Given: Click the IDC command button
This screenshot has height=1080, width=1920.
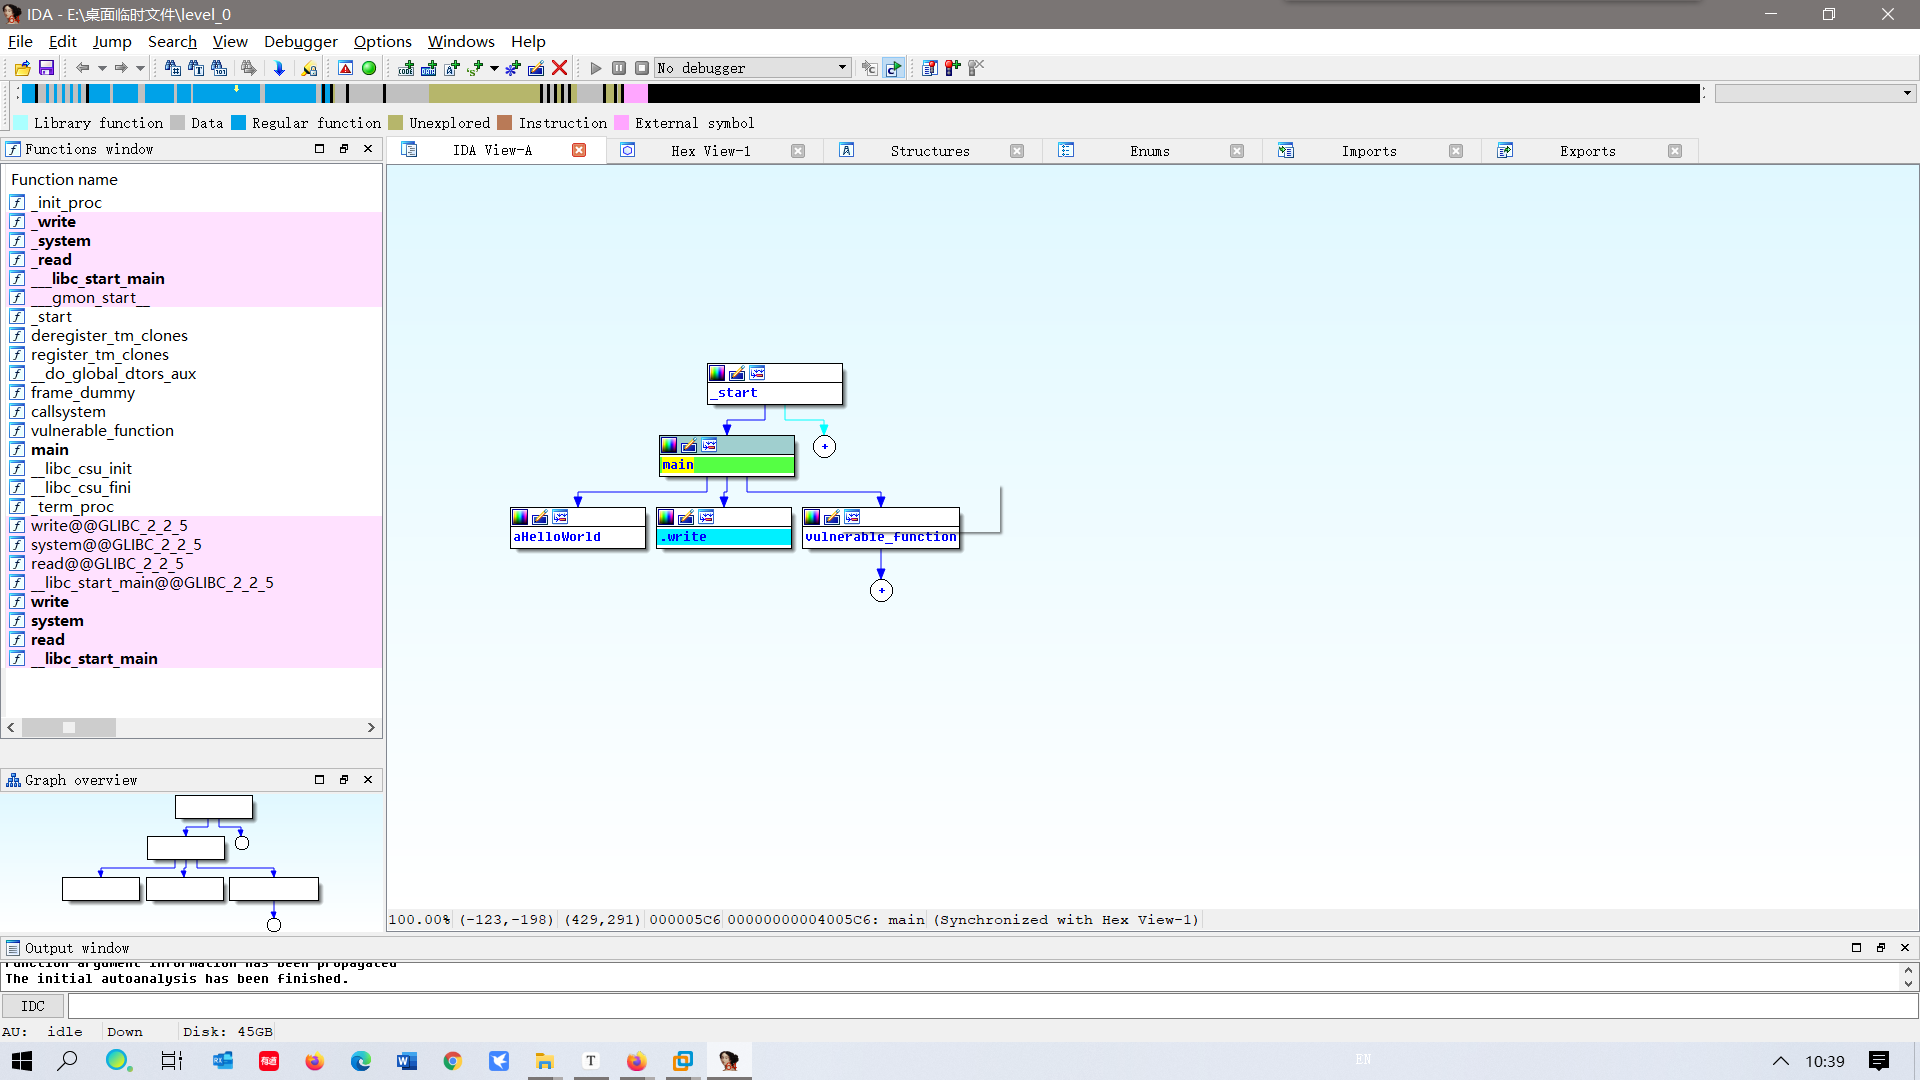Looking at the screenshot, I should pos(33,1006).
